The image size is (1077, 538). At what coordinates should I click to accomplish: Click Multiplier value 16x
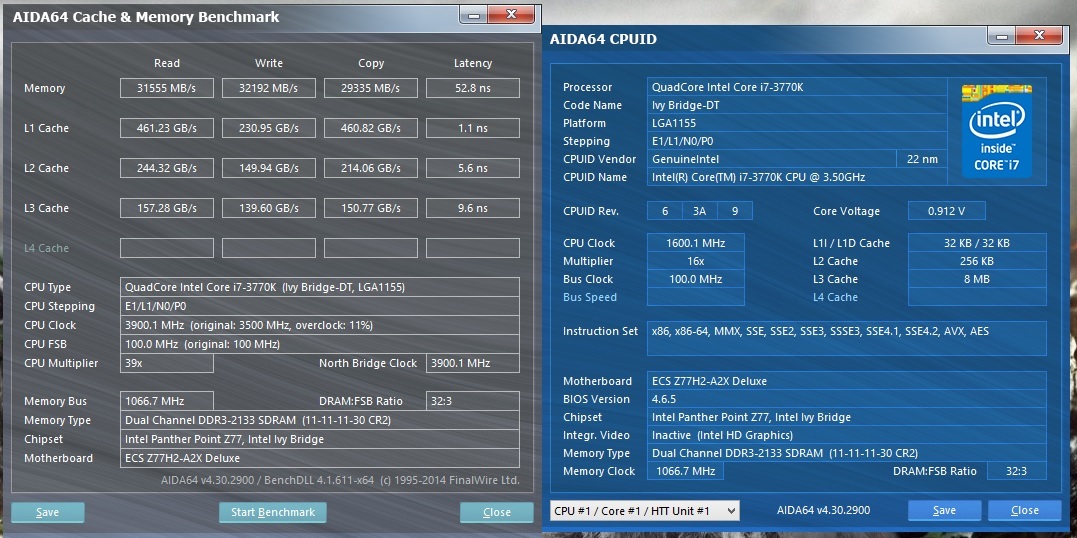pyautogui.click(x=695, y=261)
